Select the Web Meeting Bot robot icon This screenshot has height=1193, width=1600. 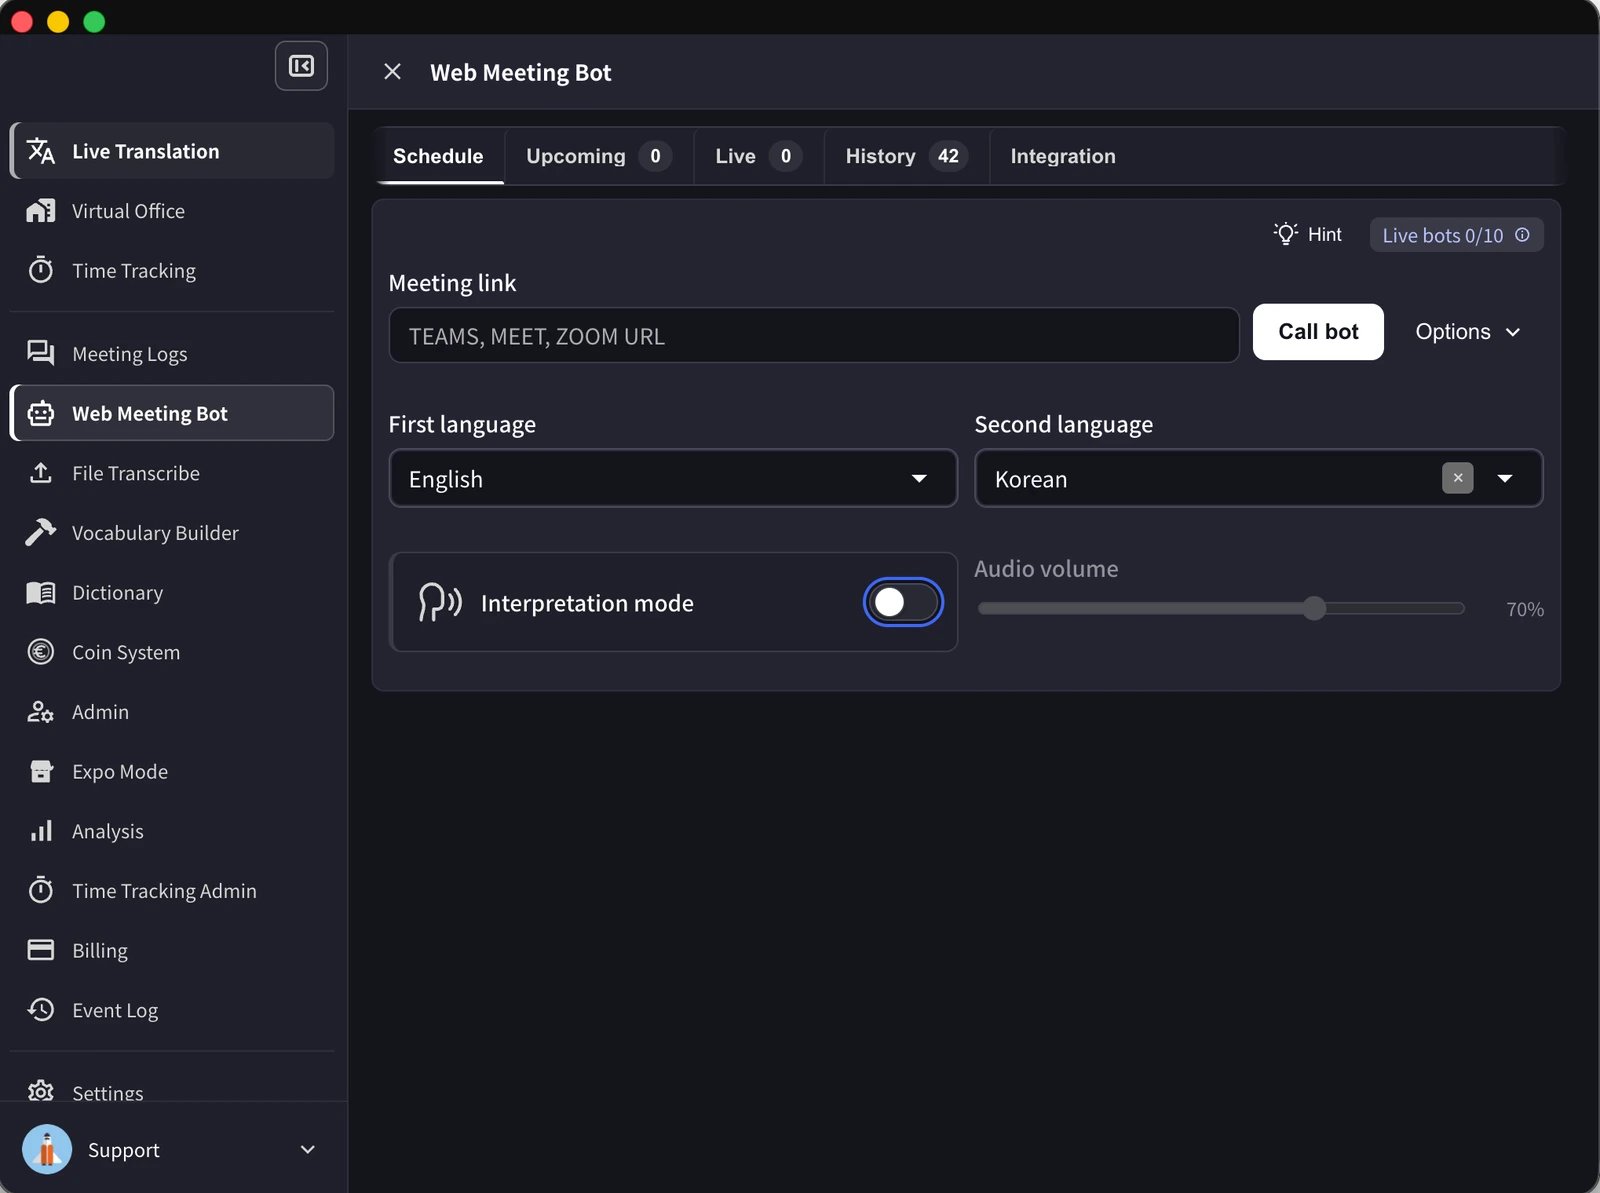coord(41,413)
